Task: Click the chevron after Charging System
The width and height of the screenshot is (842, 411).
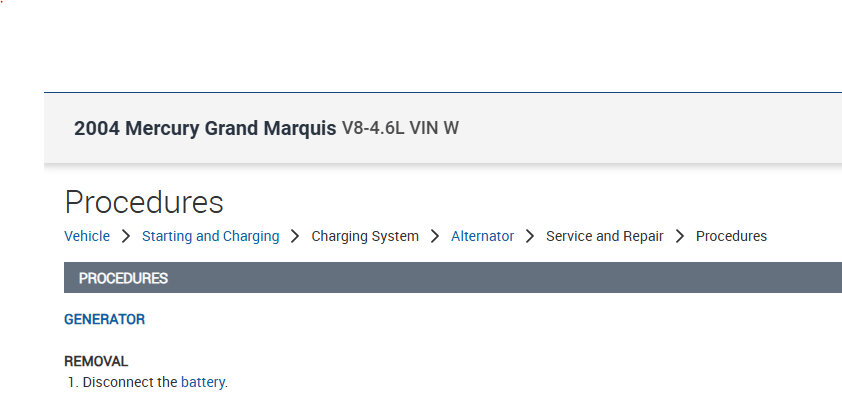Action: [x=435, y=237]
